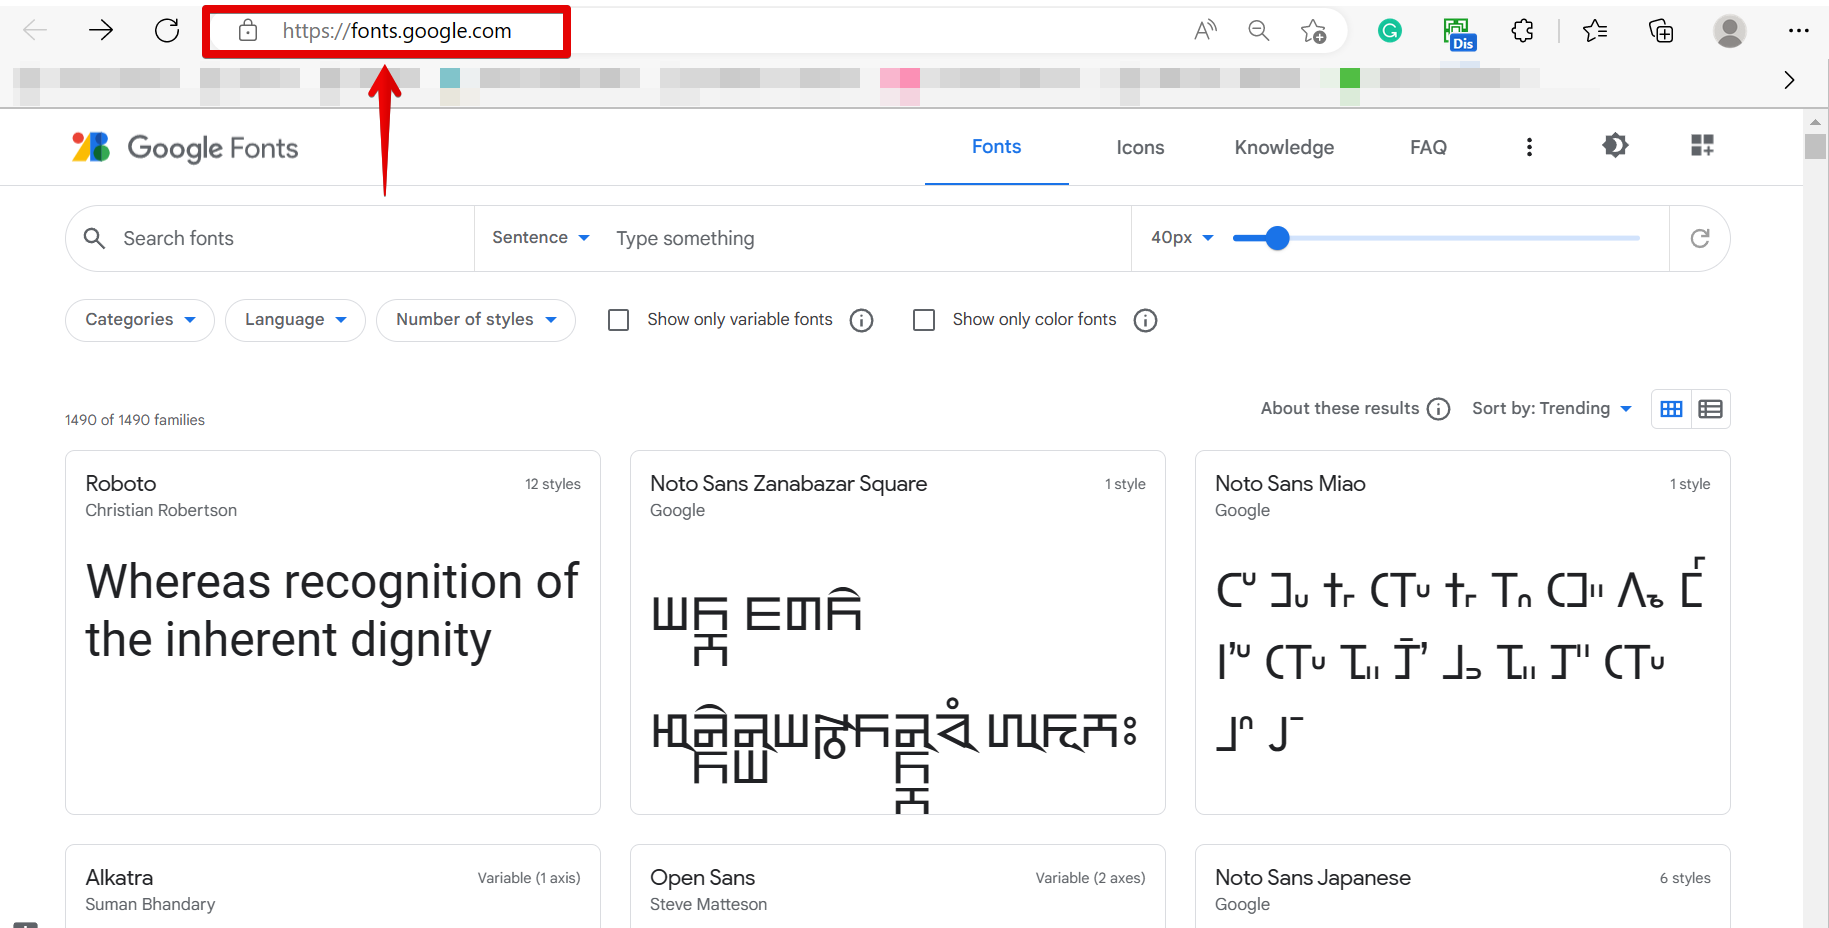Click the About these results link
This screenshot has height=928, width=1829.
[1340, 408]
